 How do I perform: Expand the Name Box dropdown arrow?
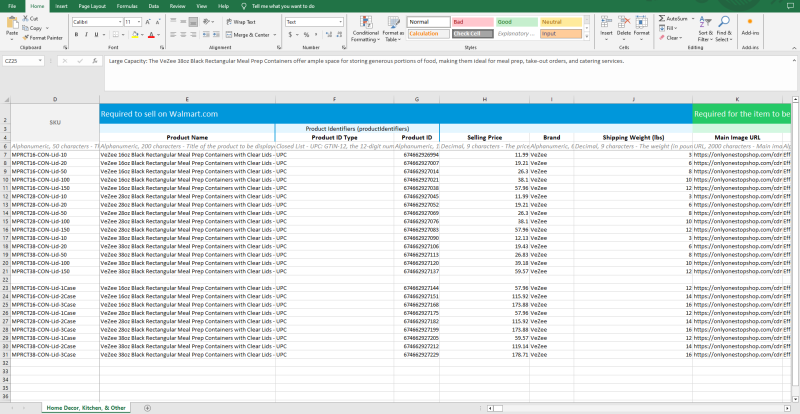pyautogui.click(x=40, y=60)
